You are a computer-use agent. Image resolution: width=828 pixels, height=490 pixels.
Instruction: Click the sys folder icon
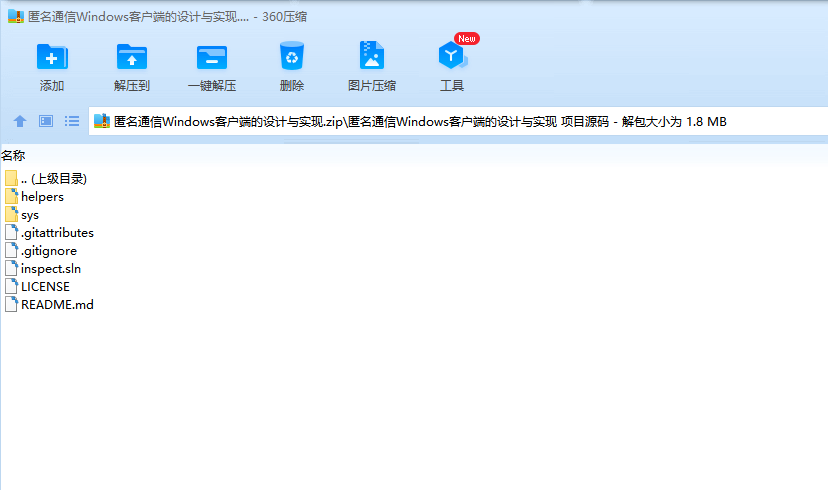point(12,214)
